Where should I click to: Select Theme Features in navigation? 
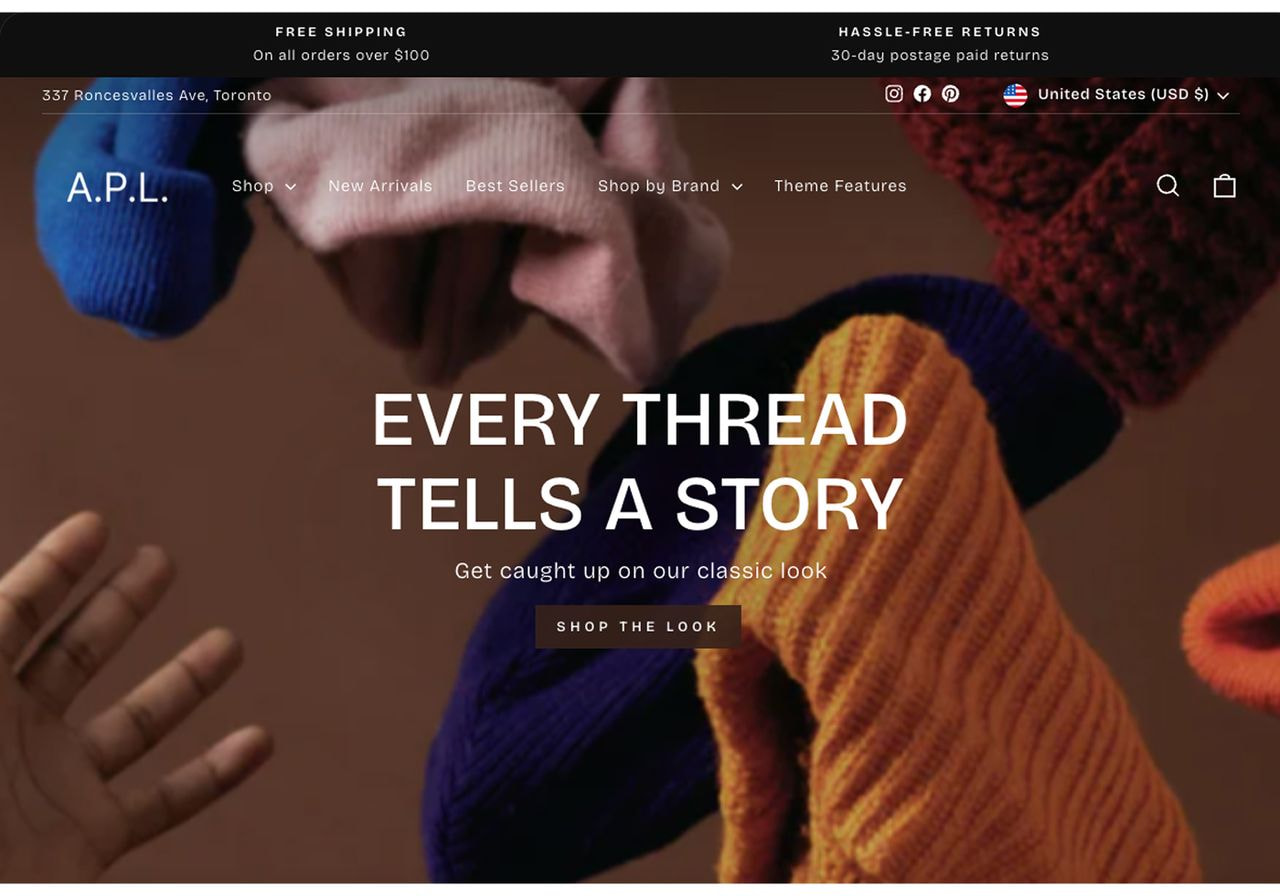click(x=840, y=186)
